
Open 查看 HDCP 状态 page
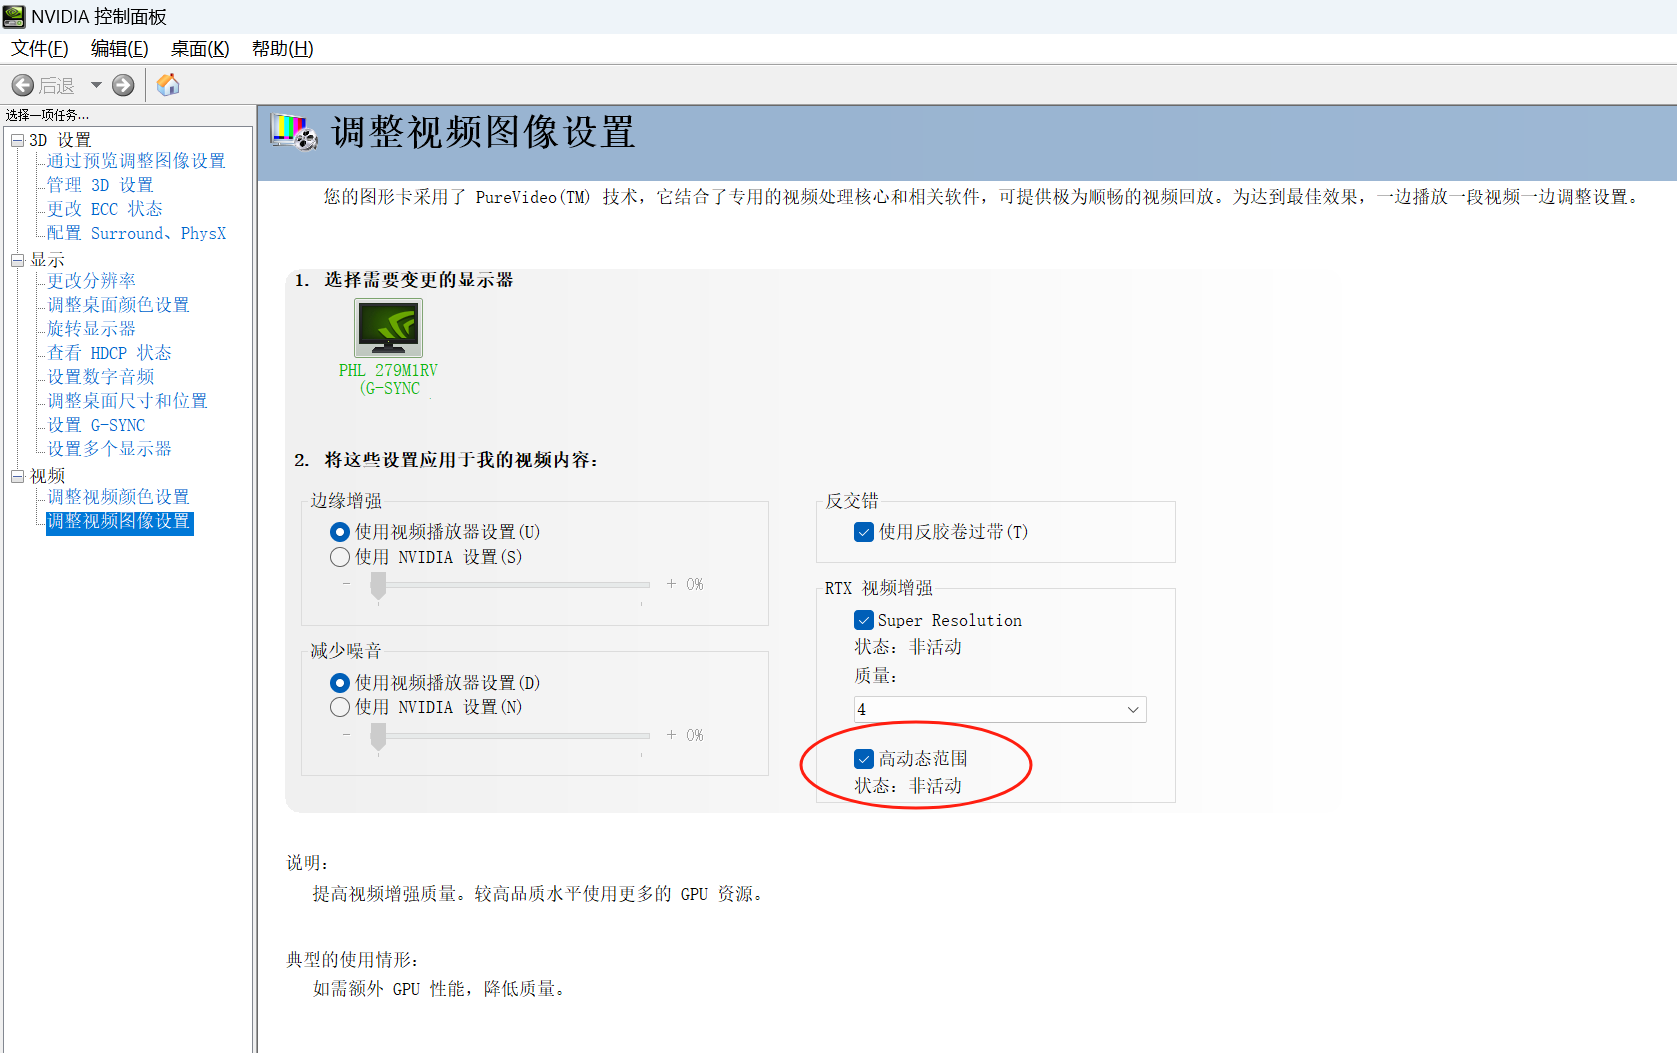tap(110, 353)
